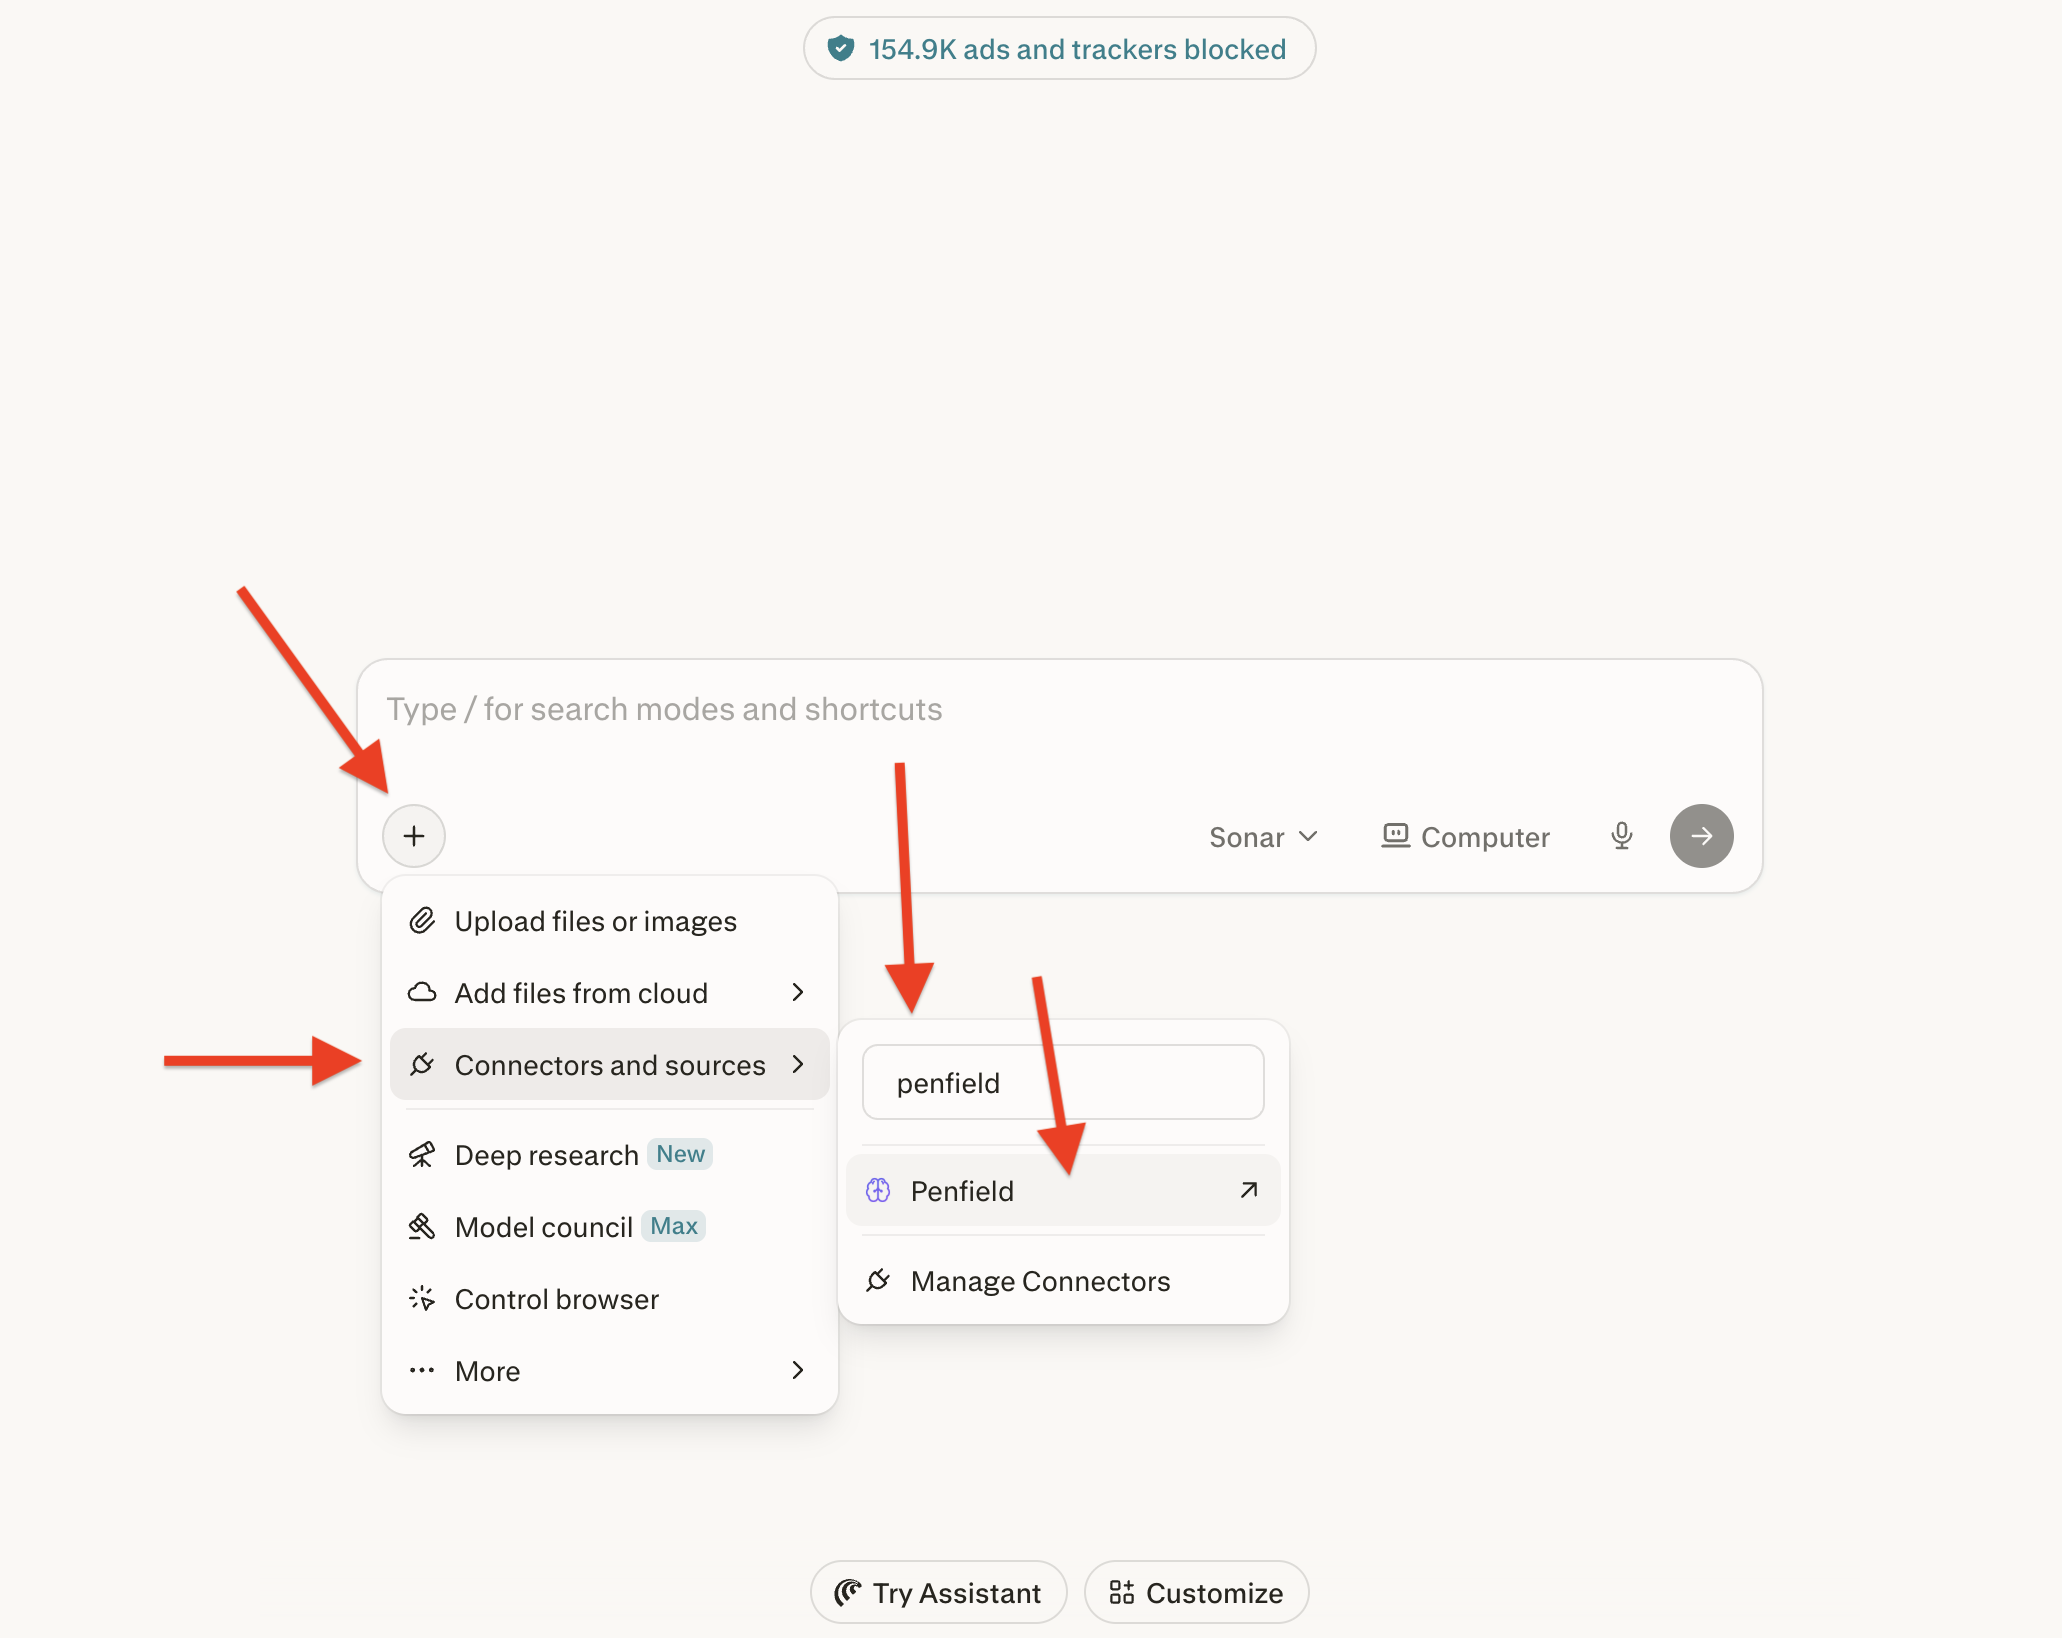Choose Upload files or images
The image size is (2062, 1638).
click(609, 921)
